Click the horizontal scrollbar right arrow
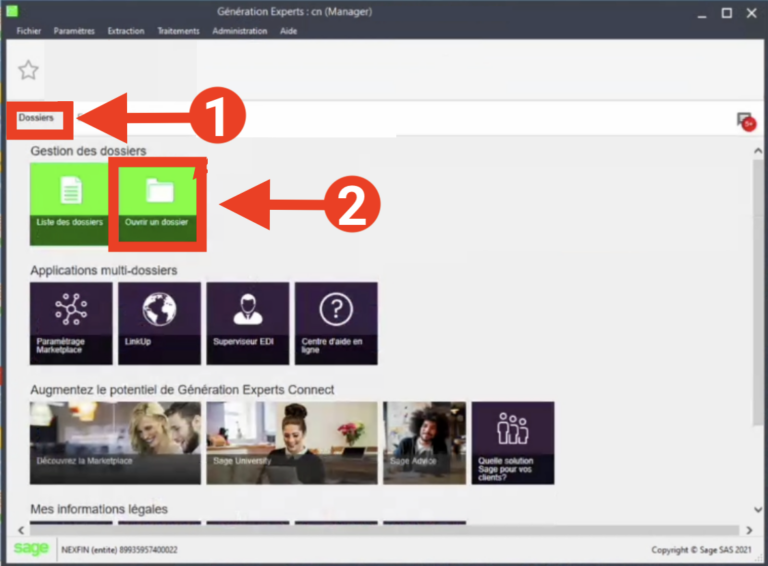Image resolution: width=768 pixels, height=566 pixels. pyautogui.click(x=749, y=530)
